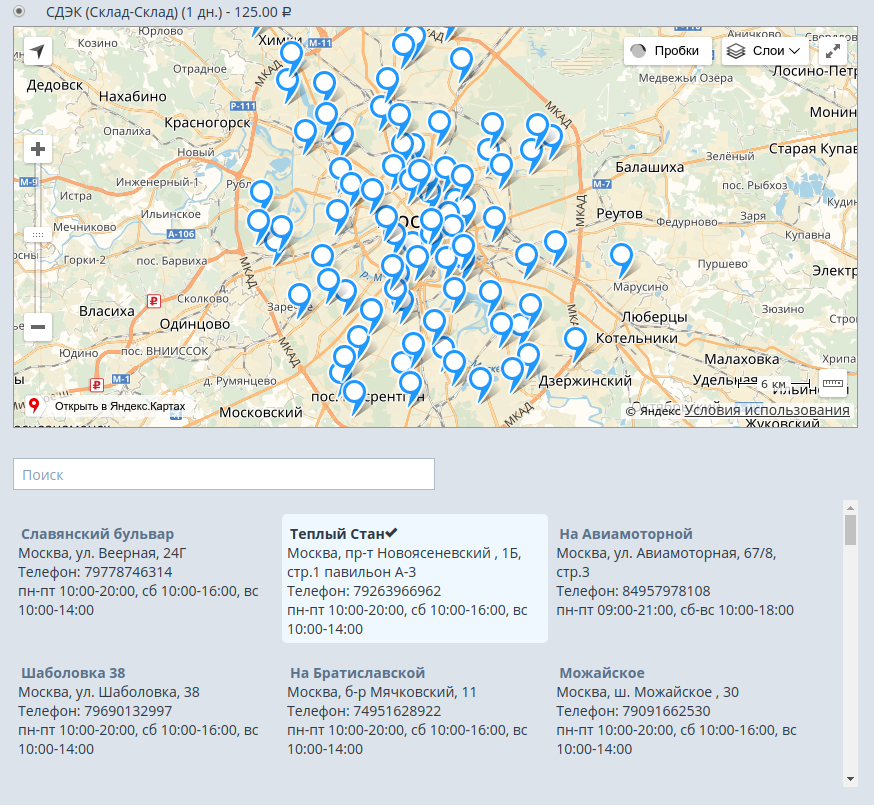This screenshot has width=874, height=805.
Task: Open the ruler distance measurement tool
Action: coord(832,384)
